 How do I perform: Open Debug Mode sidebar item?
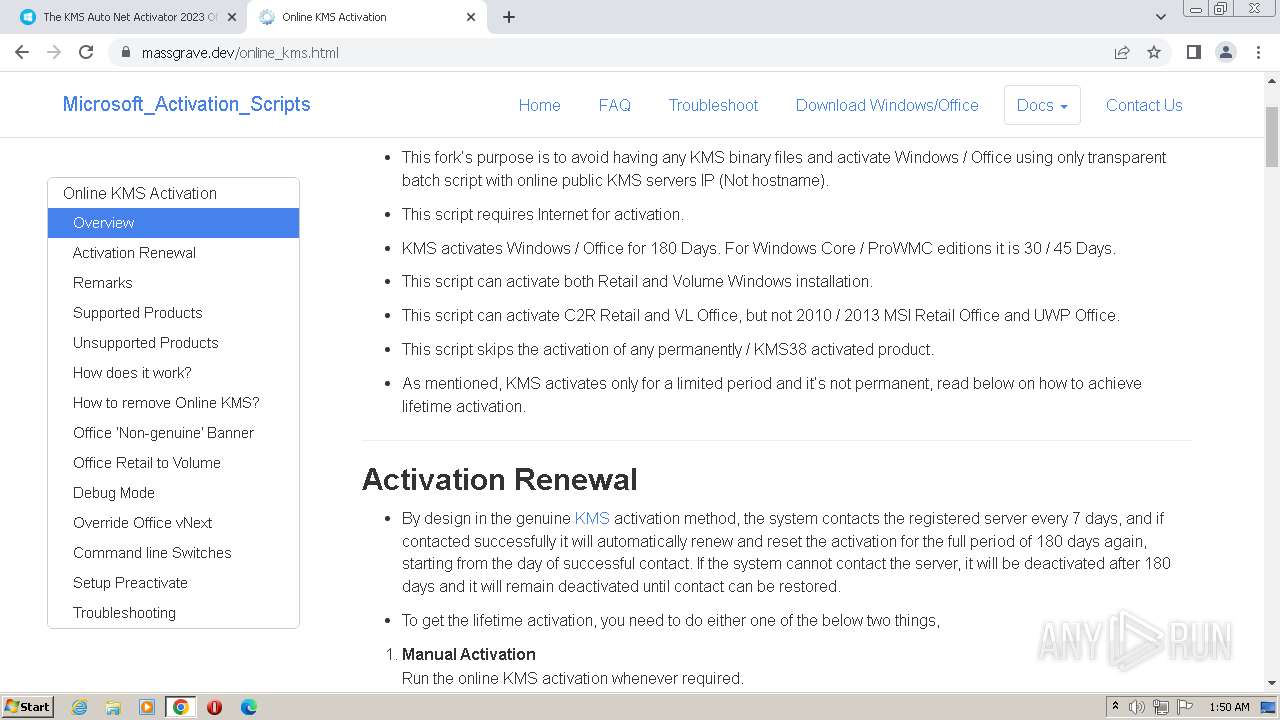pos(173,493)
